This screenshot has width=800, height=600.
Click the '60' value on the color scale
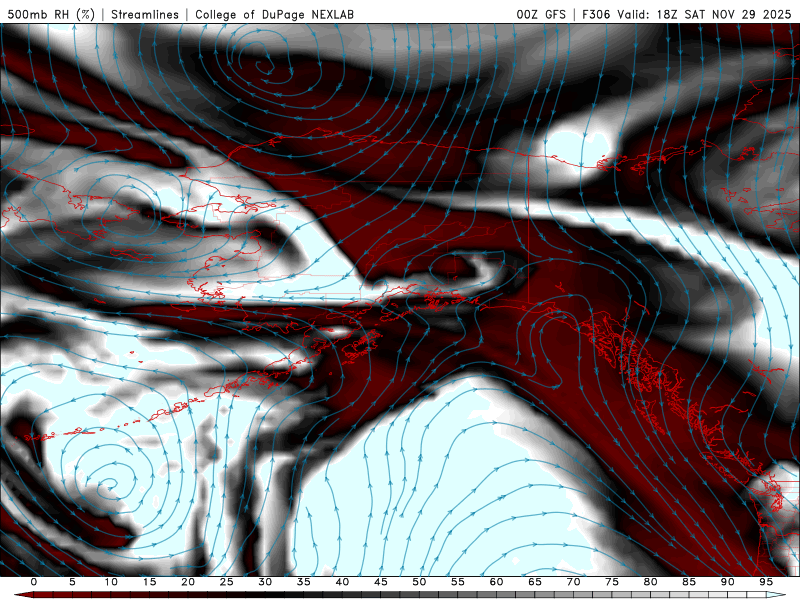[x=496, y=582]
